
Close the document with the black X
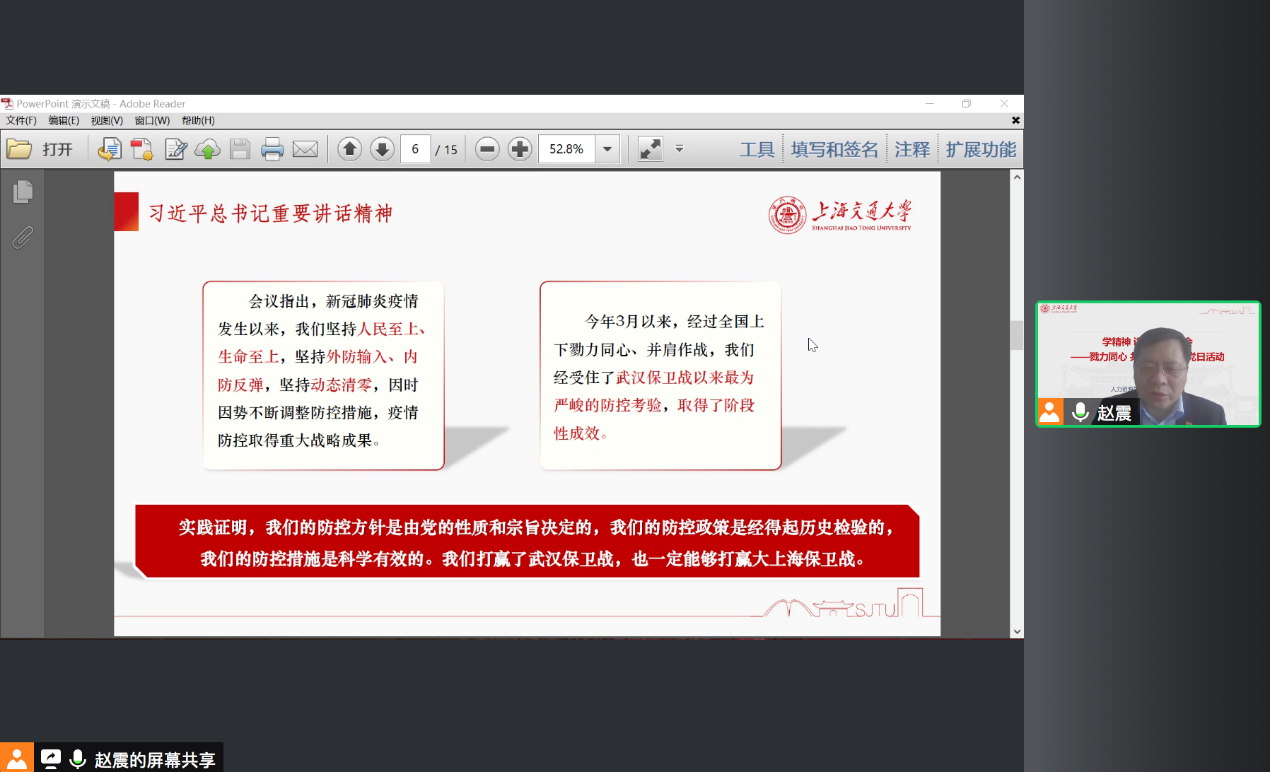pos(1016,120)
